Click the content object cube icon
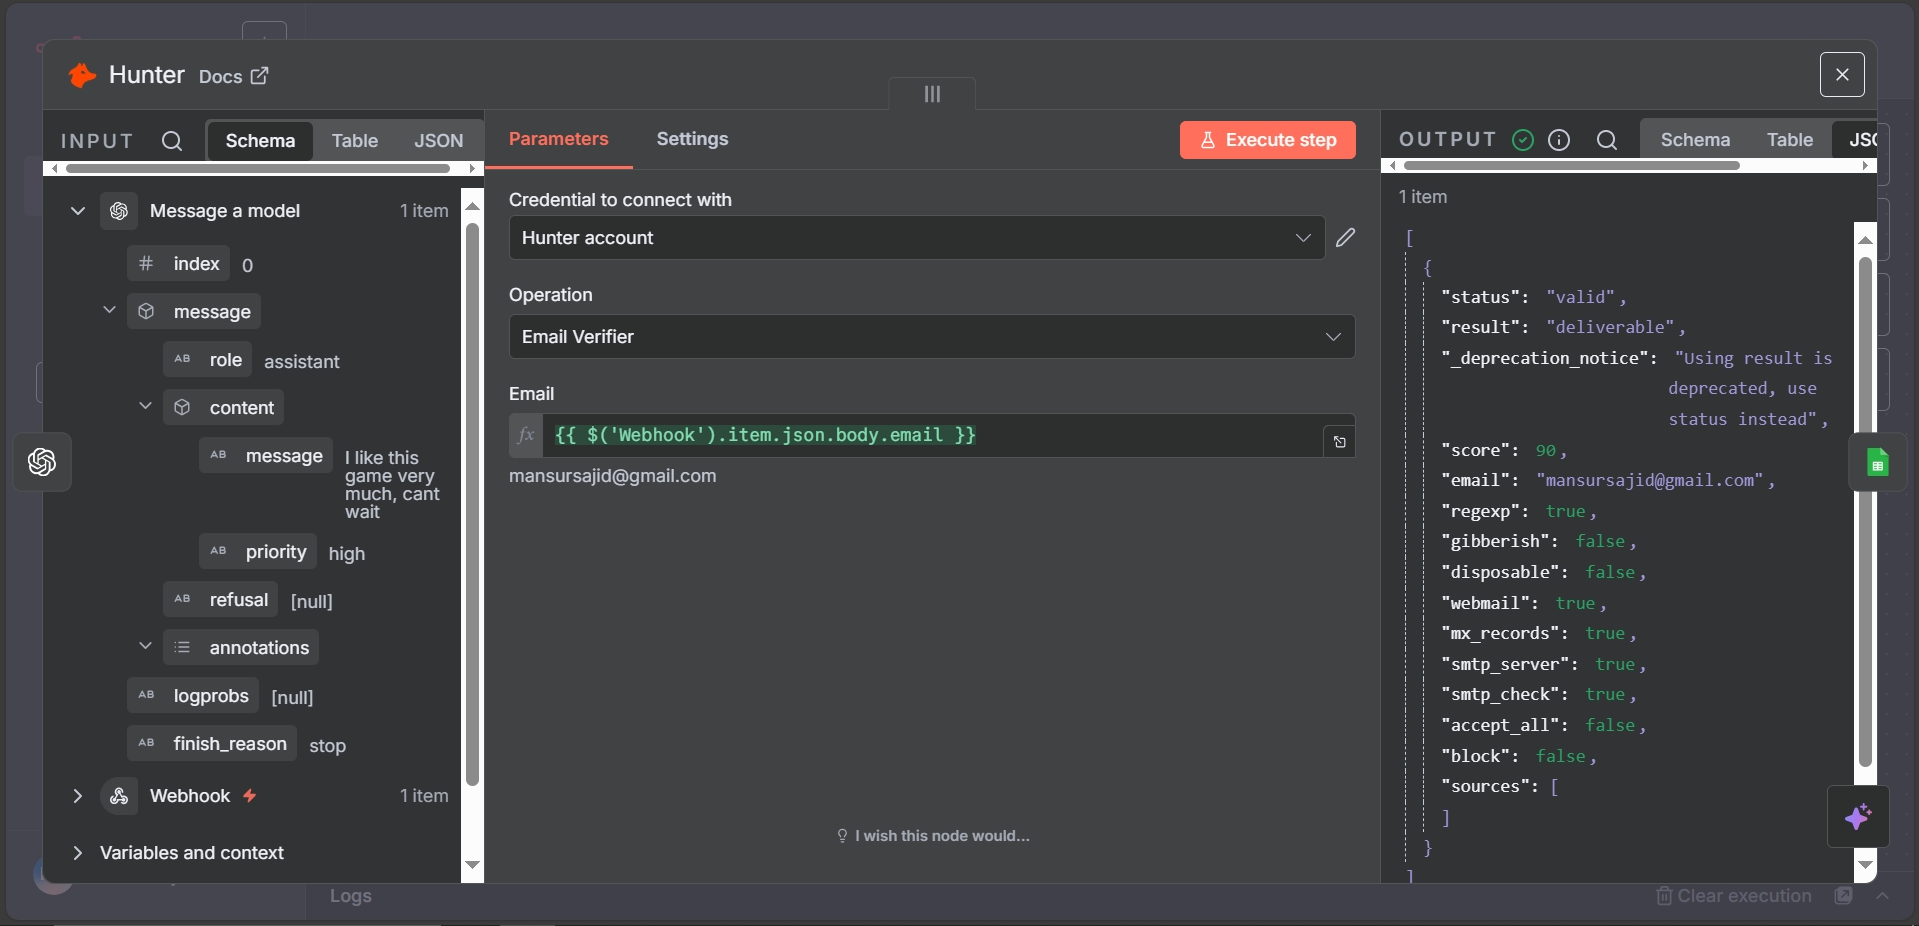 182,407
